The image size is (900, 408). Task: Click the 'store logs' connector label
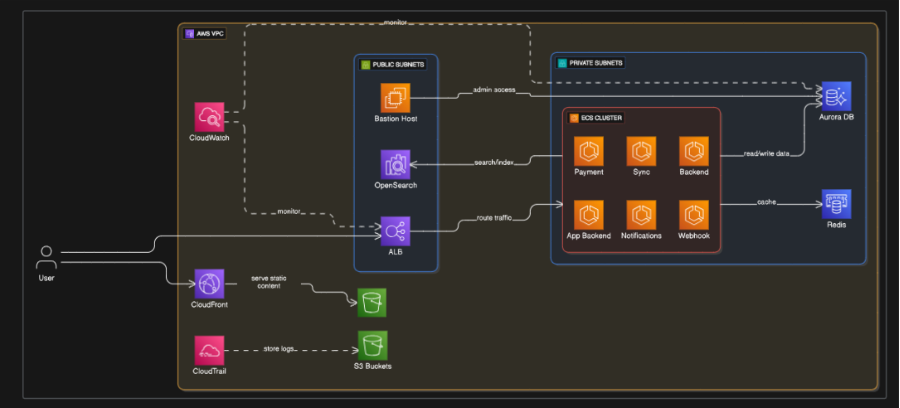(x=280, y=348)
